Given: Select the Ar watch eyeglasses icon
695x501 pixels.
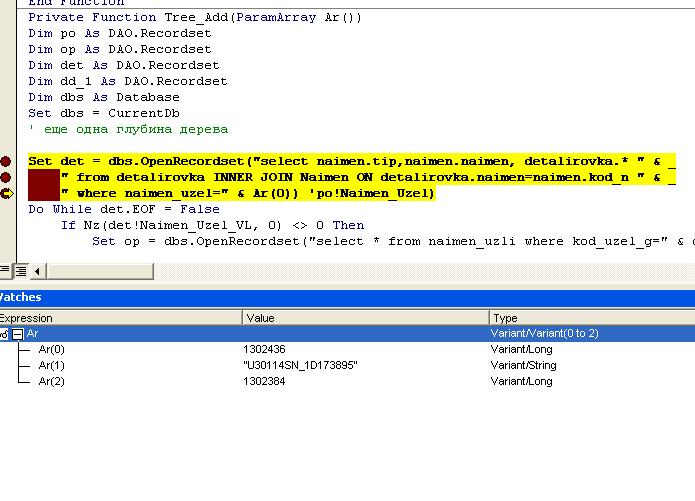Looking at the screenshot, I should click(4, 334).
